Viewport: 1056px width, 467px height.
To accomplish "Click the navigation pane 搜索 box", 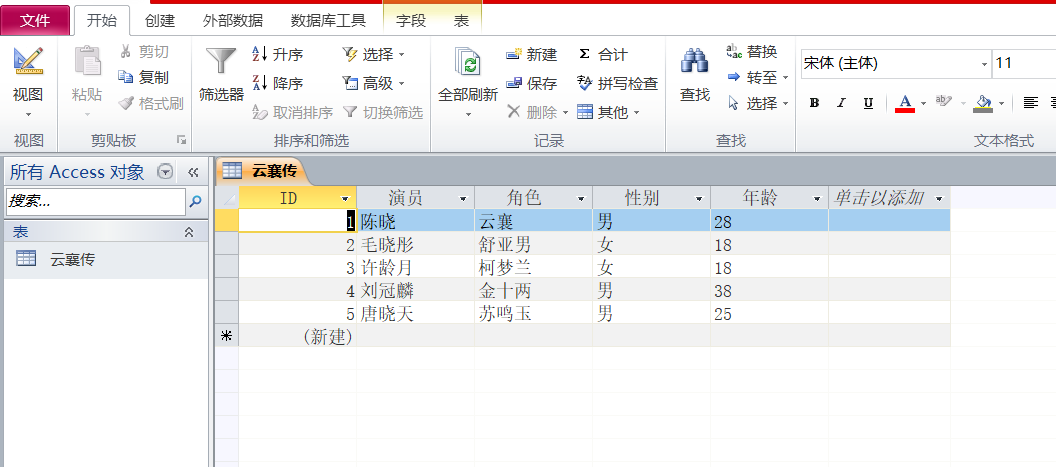I will click(95, 201).
